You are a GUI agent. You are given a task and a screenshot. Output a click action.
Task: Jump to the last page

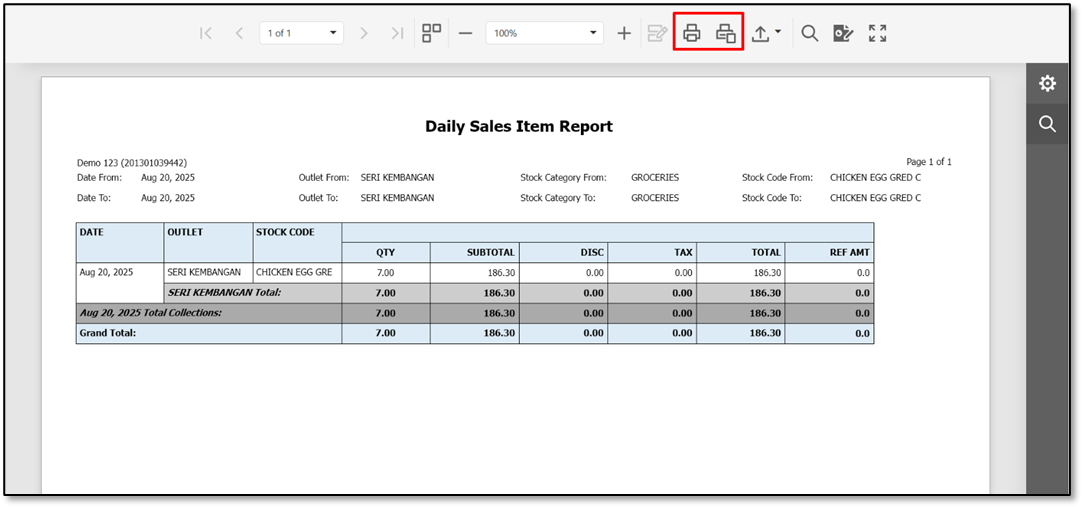click(397, 33)
